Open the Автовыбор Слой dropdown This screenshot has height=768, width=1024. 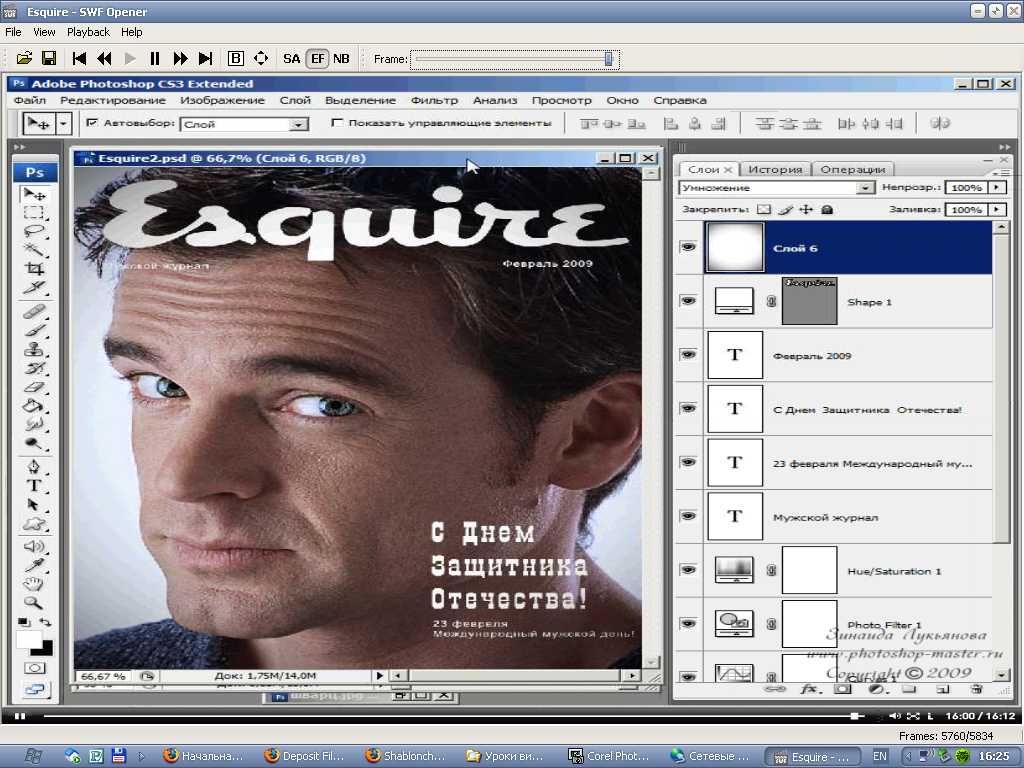[298, 124]
